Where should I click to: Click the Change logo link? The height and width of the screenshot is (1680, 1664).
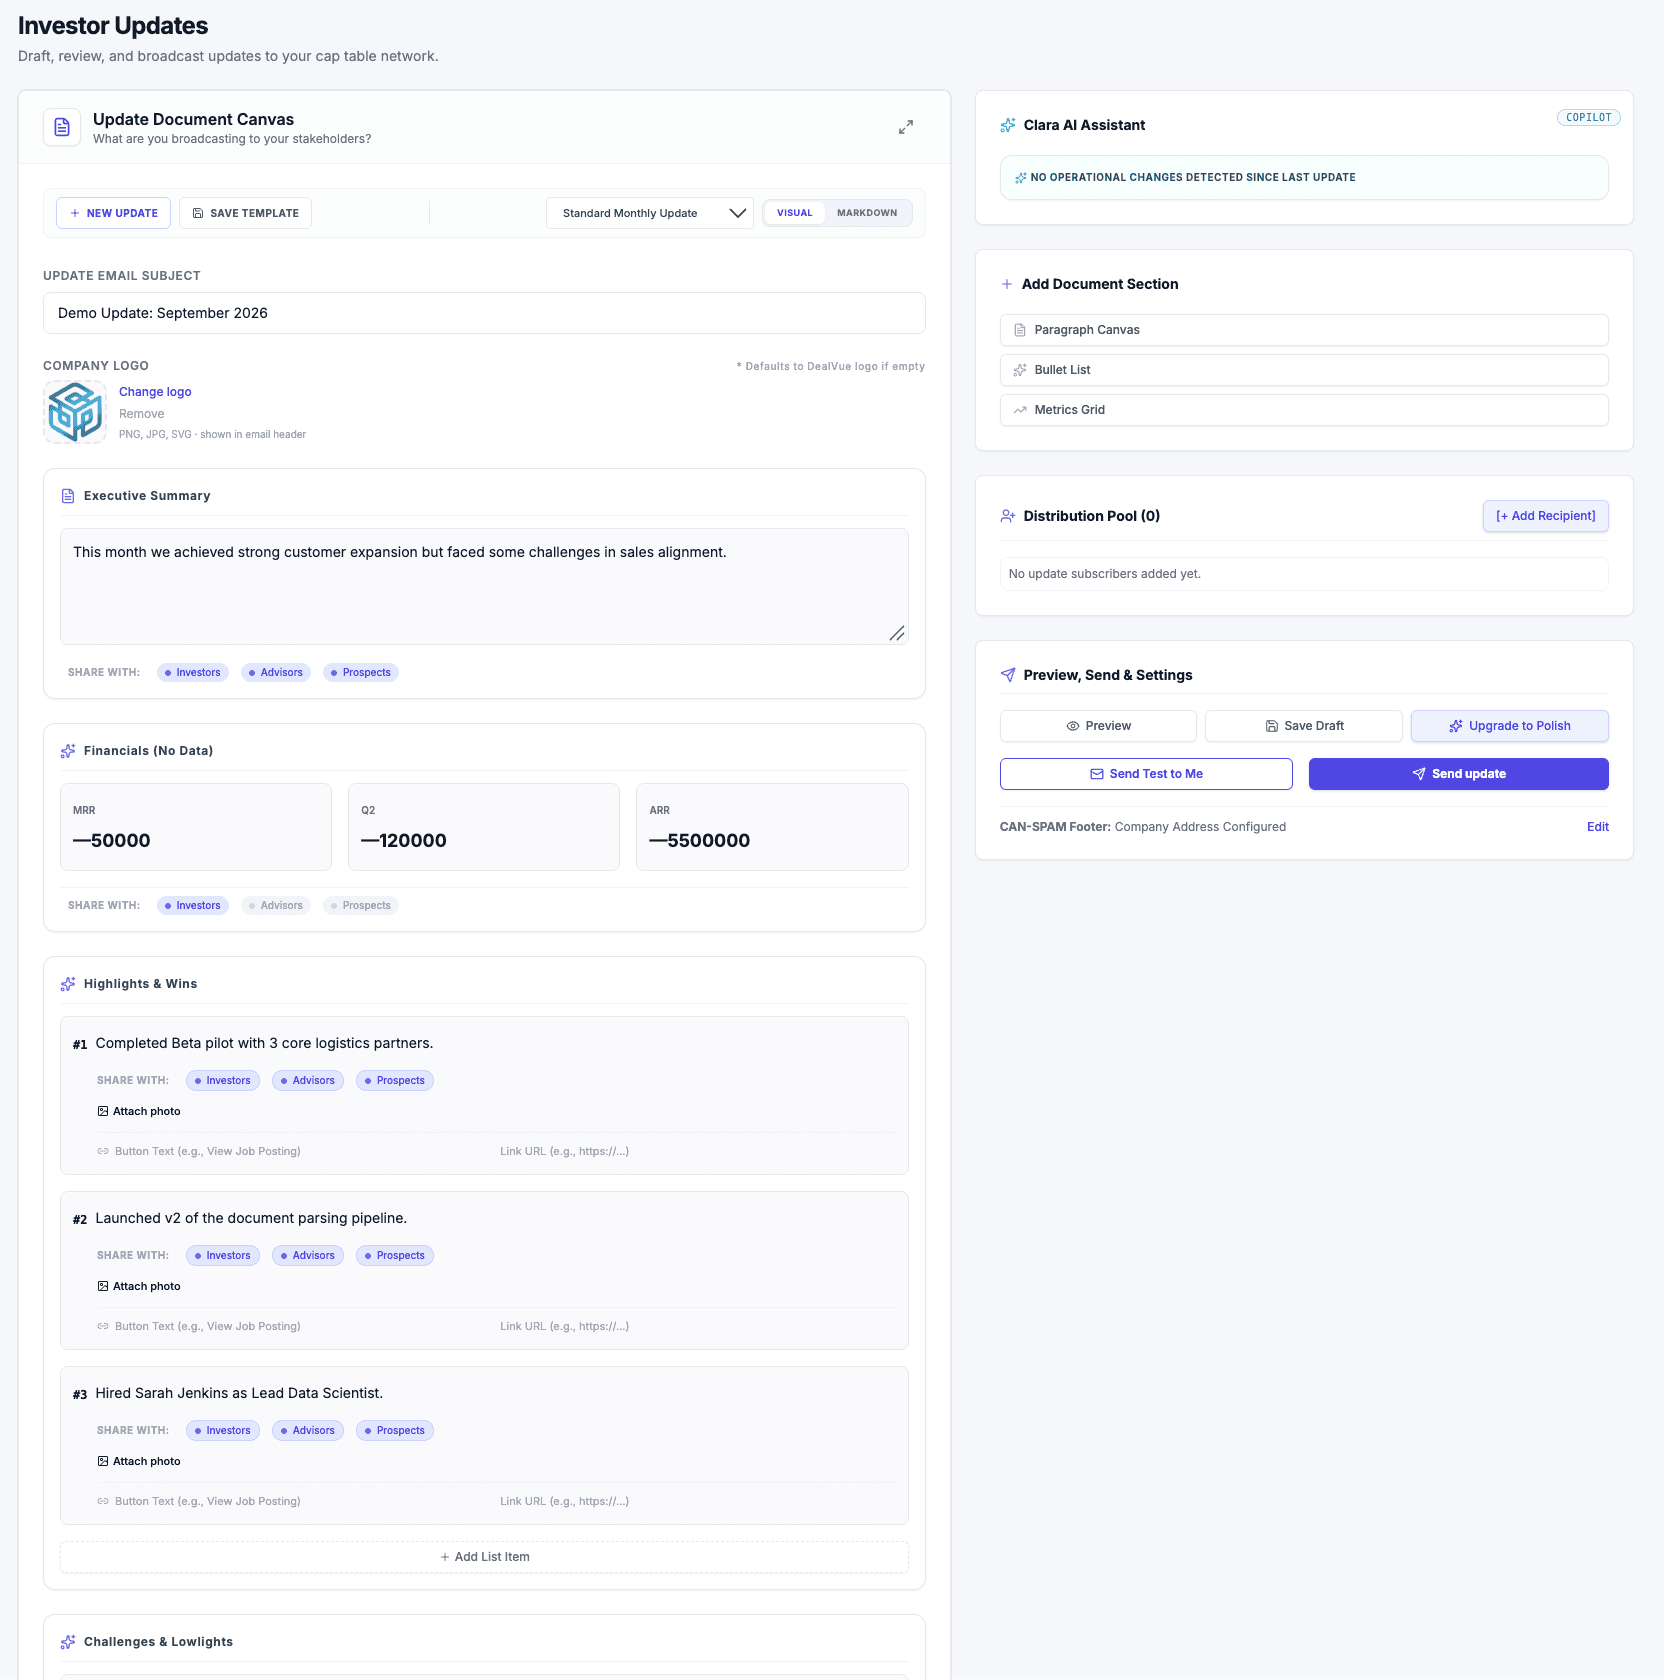155,392
